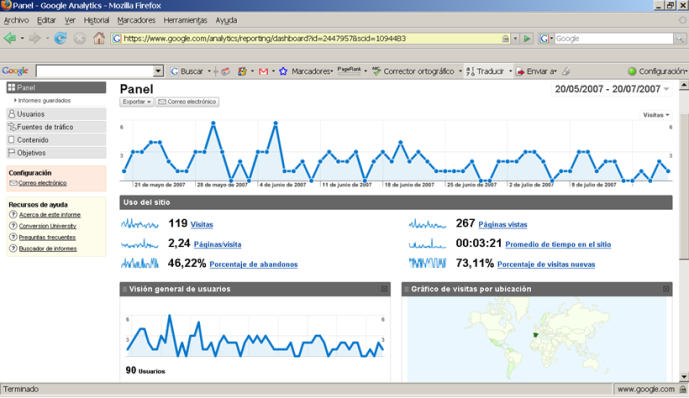Click the green Go arrow beside URL
The width and height of the screenshot is (689, 398).
(526, 39)
